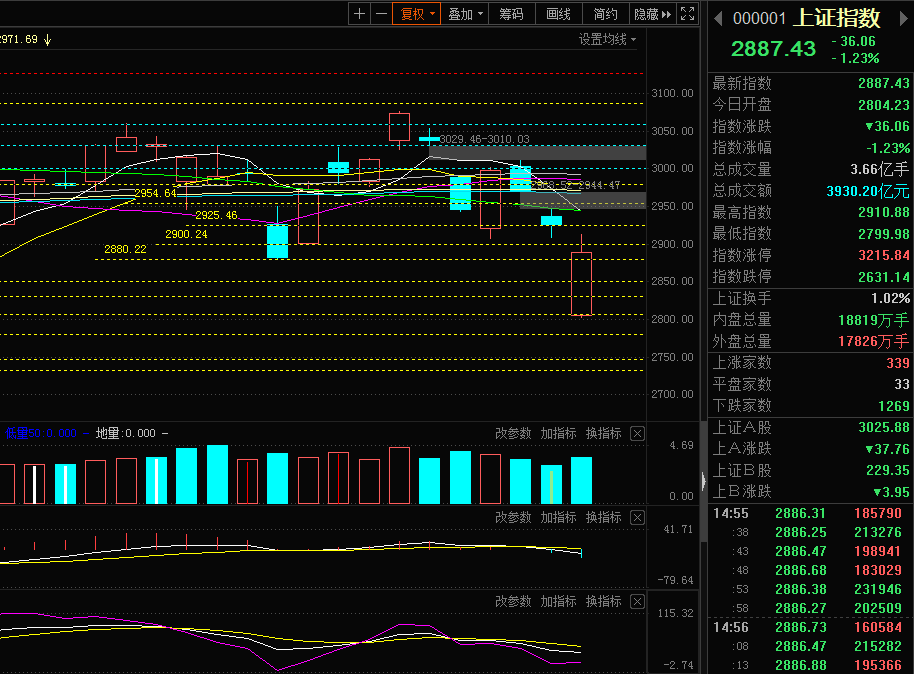Click the latest red candlestick
The width and height of the screenshot is (914, 674).
581,284
